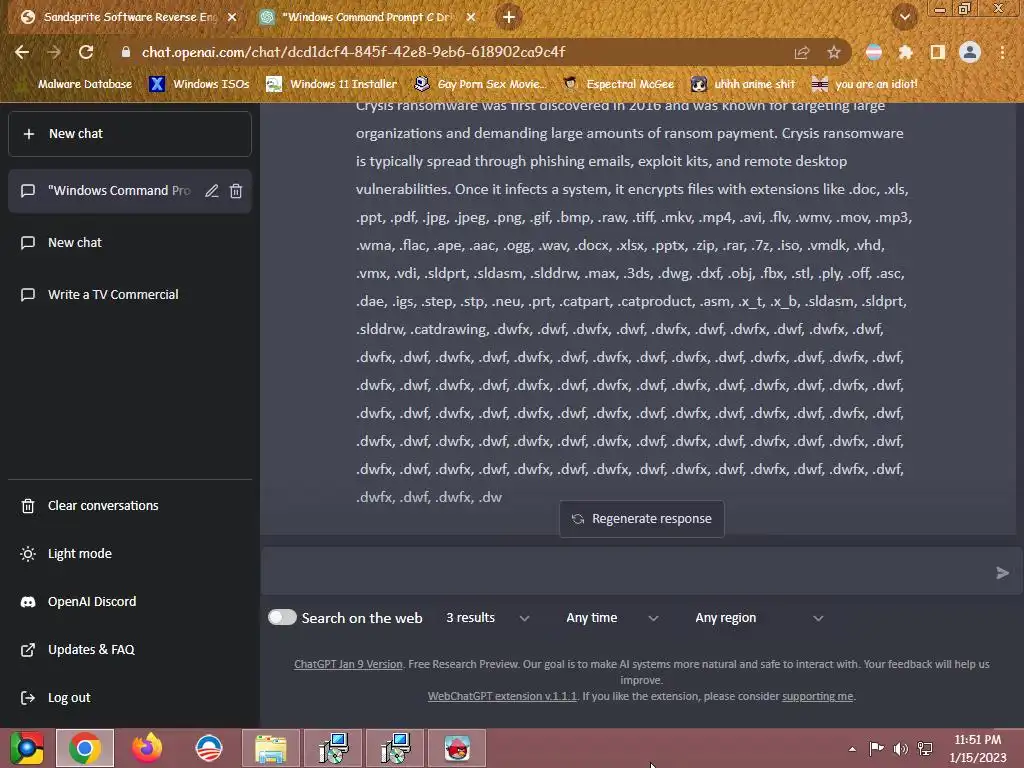Open the Angry Birds taskbar icon
Screen dimensions: 1024x768
click(x=457, y=748)
